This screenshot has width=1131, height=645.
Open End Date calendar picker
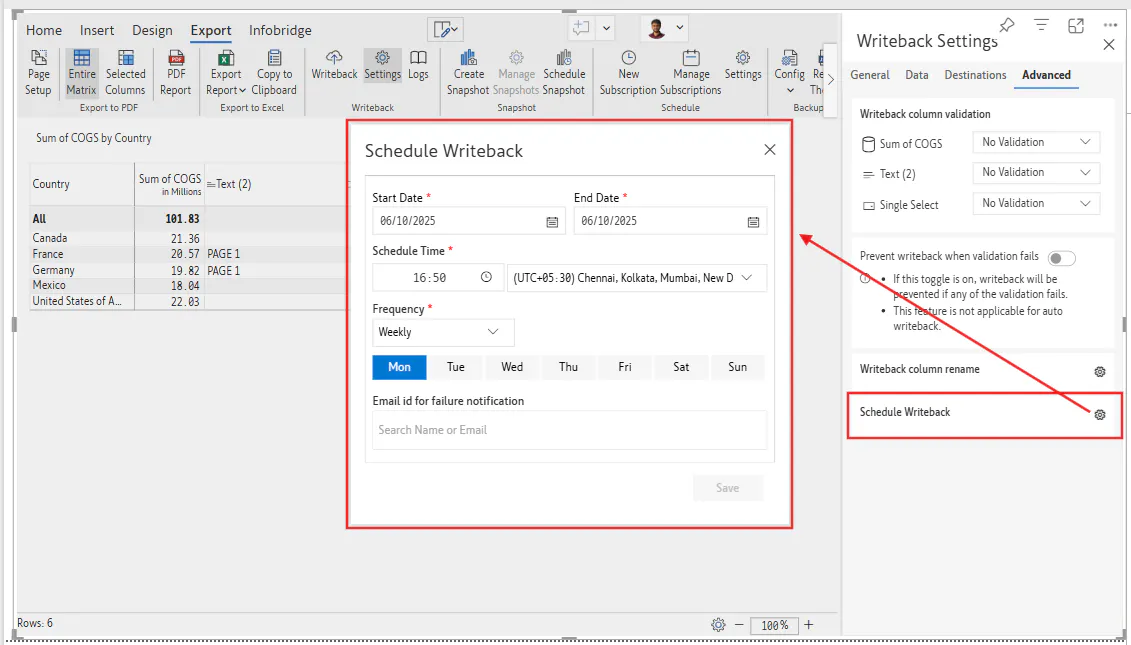pos(753,221)
